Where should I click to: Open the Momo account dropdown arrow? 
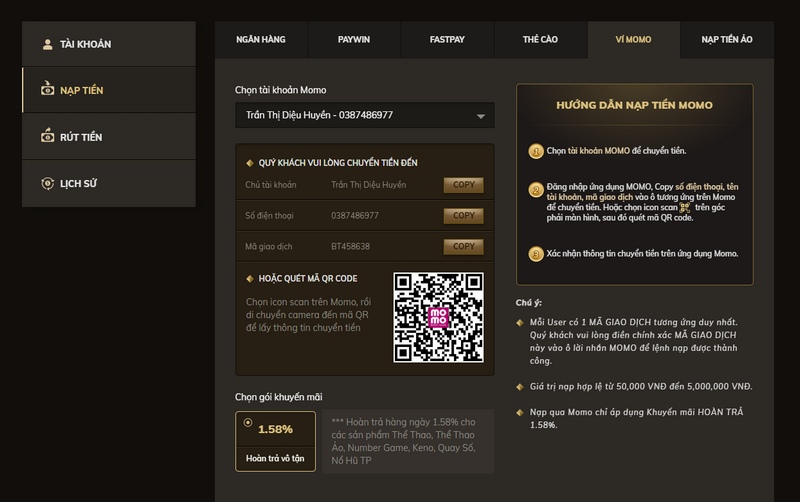click(x=482, y=116)
